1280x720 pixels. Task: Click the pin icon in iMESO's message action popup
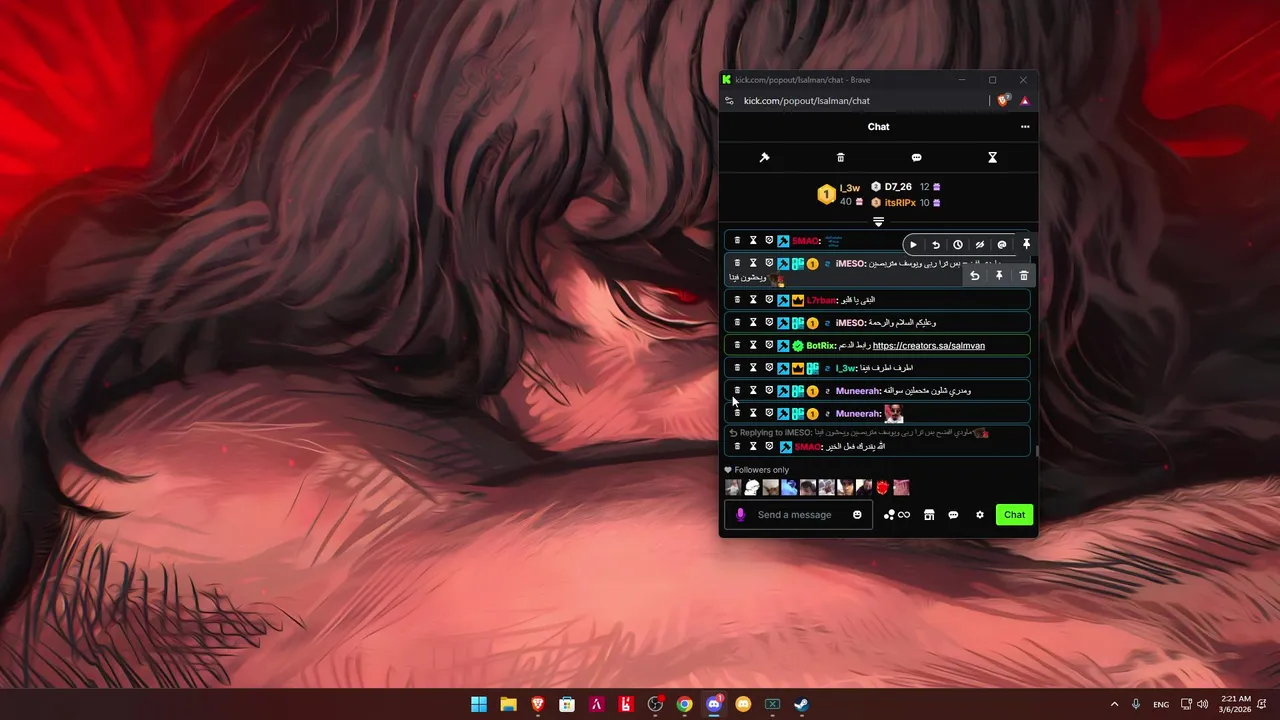pyautogui.click(x=999, y=276)
